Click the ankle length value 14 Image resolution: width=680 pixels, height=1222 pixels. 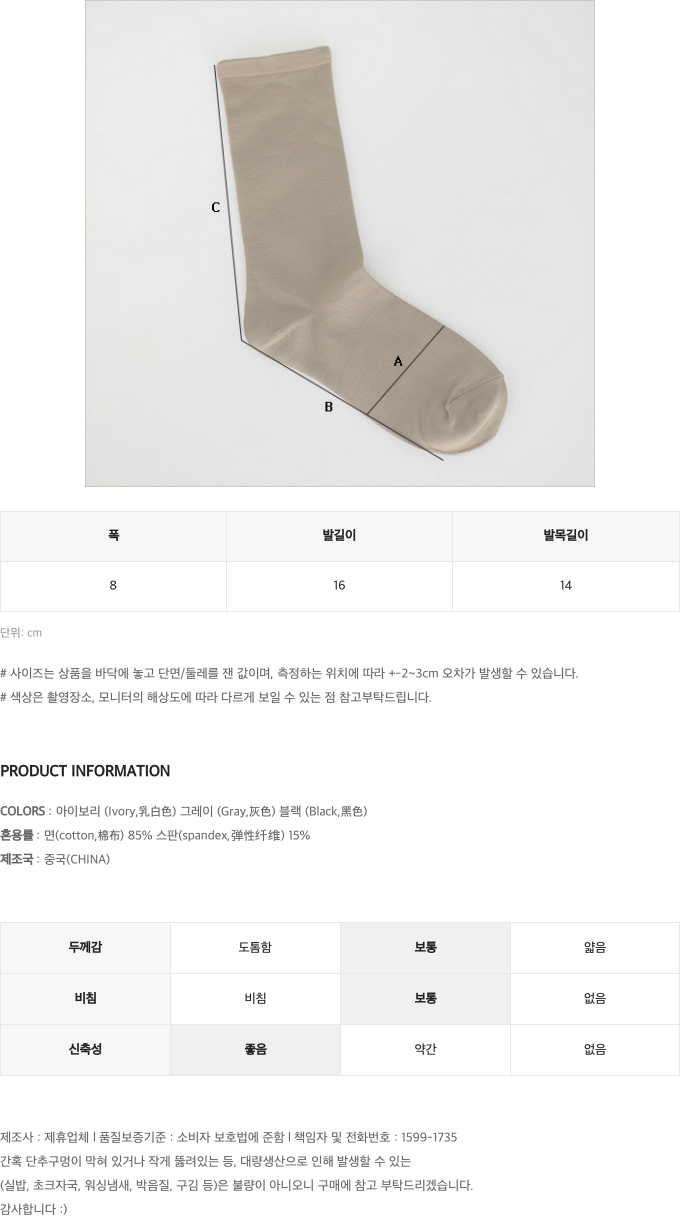point(566,586)
